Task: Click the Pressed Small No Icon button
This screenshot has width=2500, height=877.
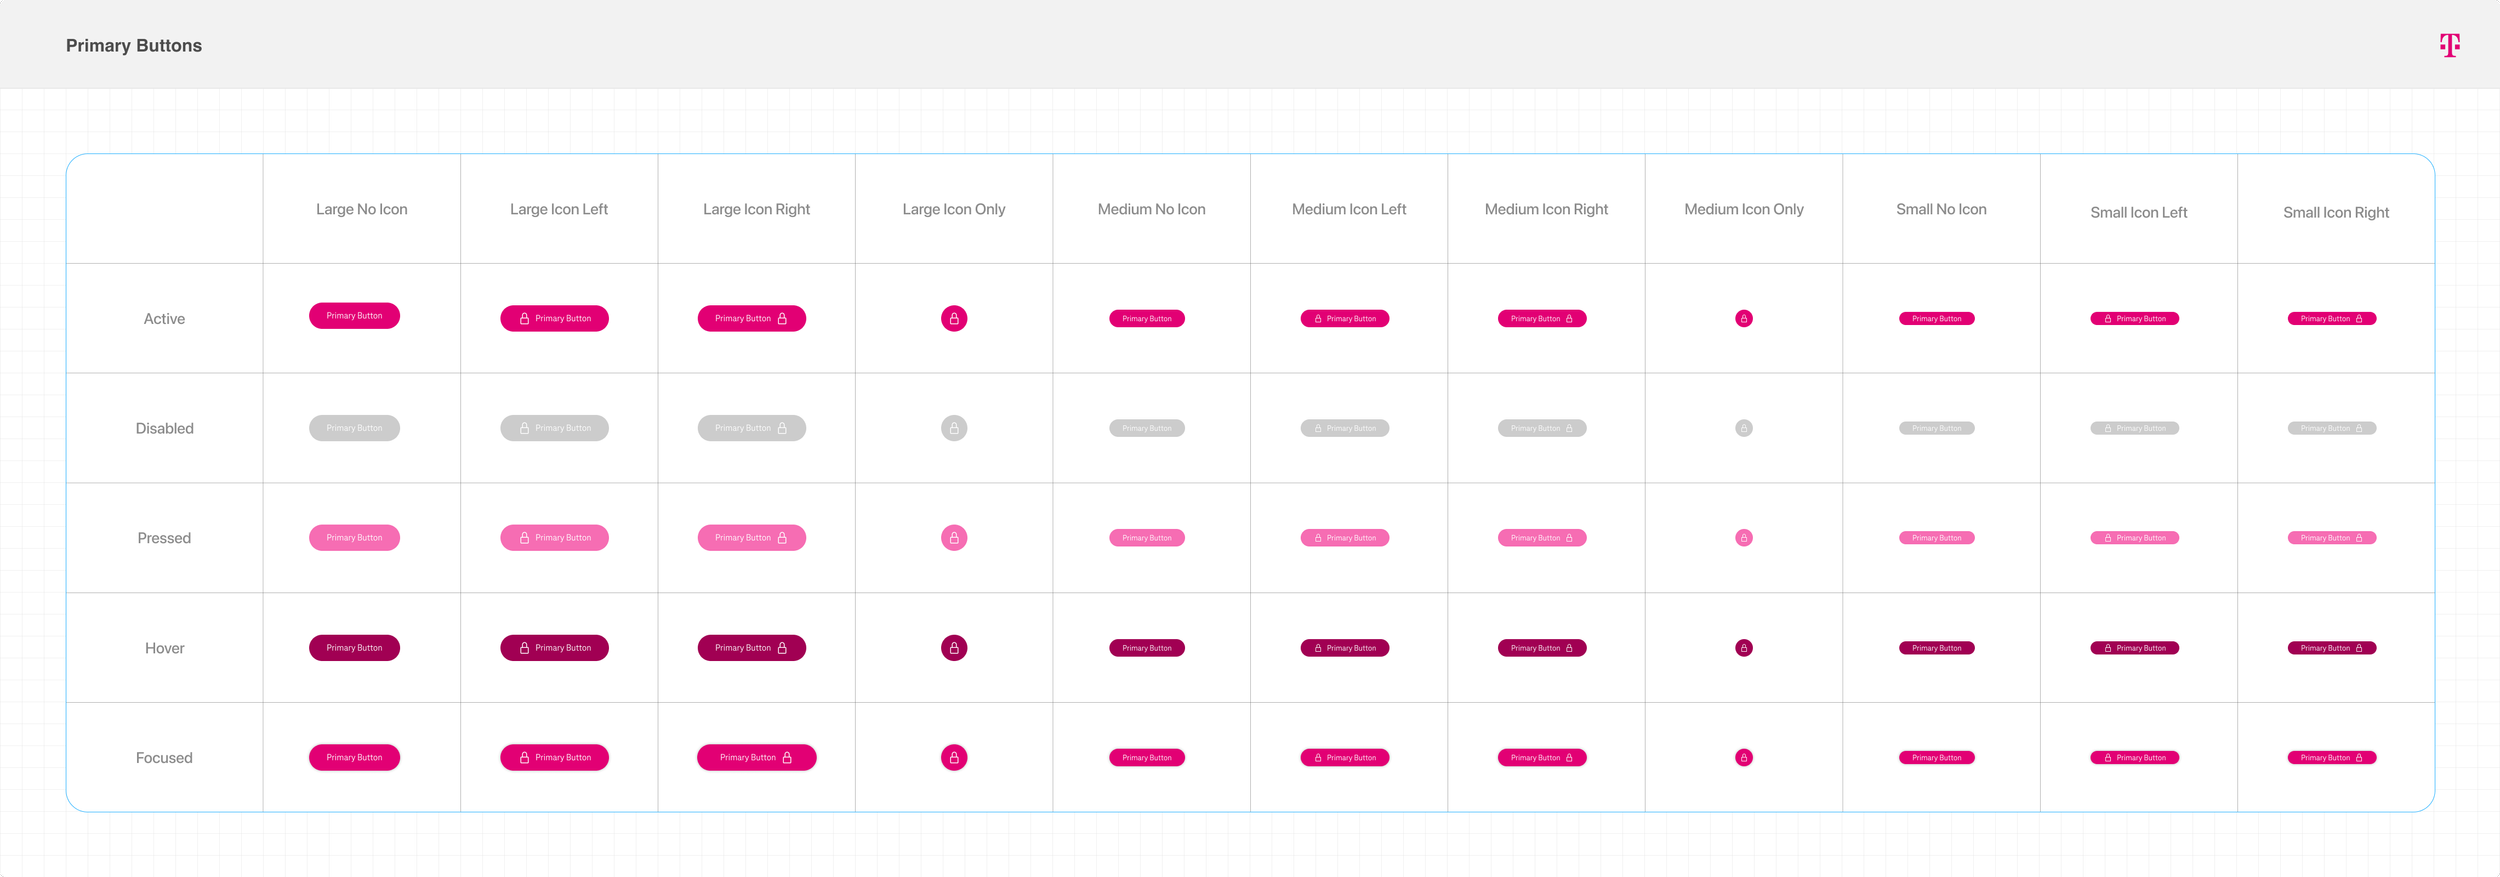Action: point(1937,538)
